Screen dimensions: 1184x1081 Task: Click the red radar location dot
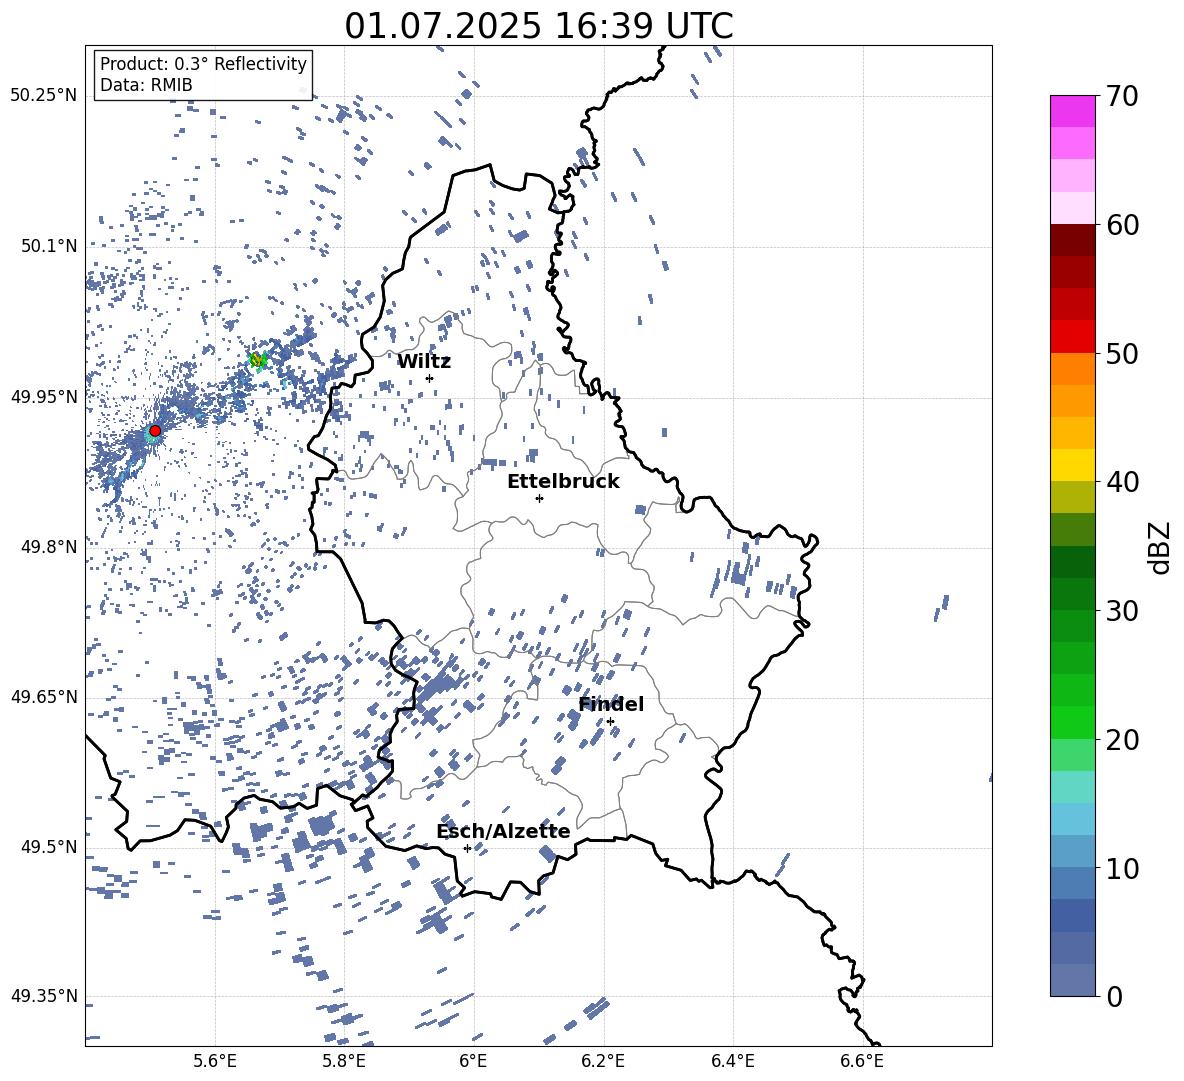coord(155,431)
